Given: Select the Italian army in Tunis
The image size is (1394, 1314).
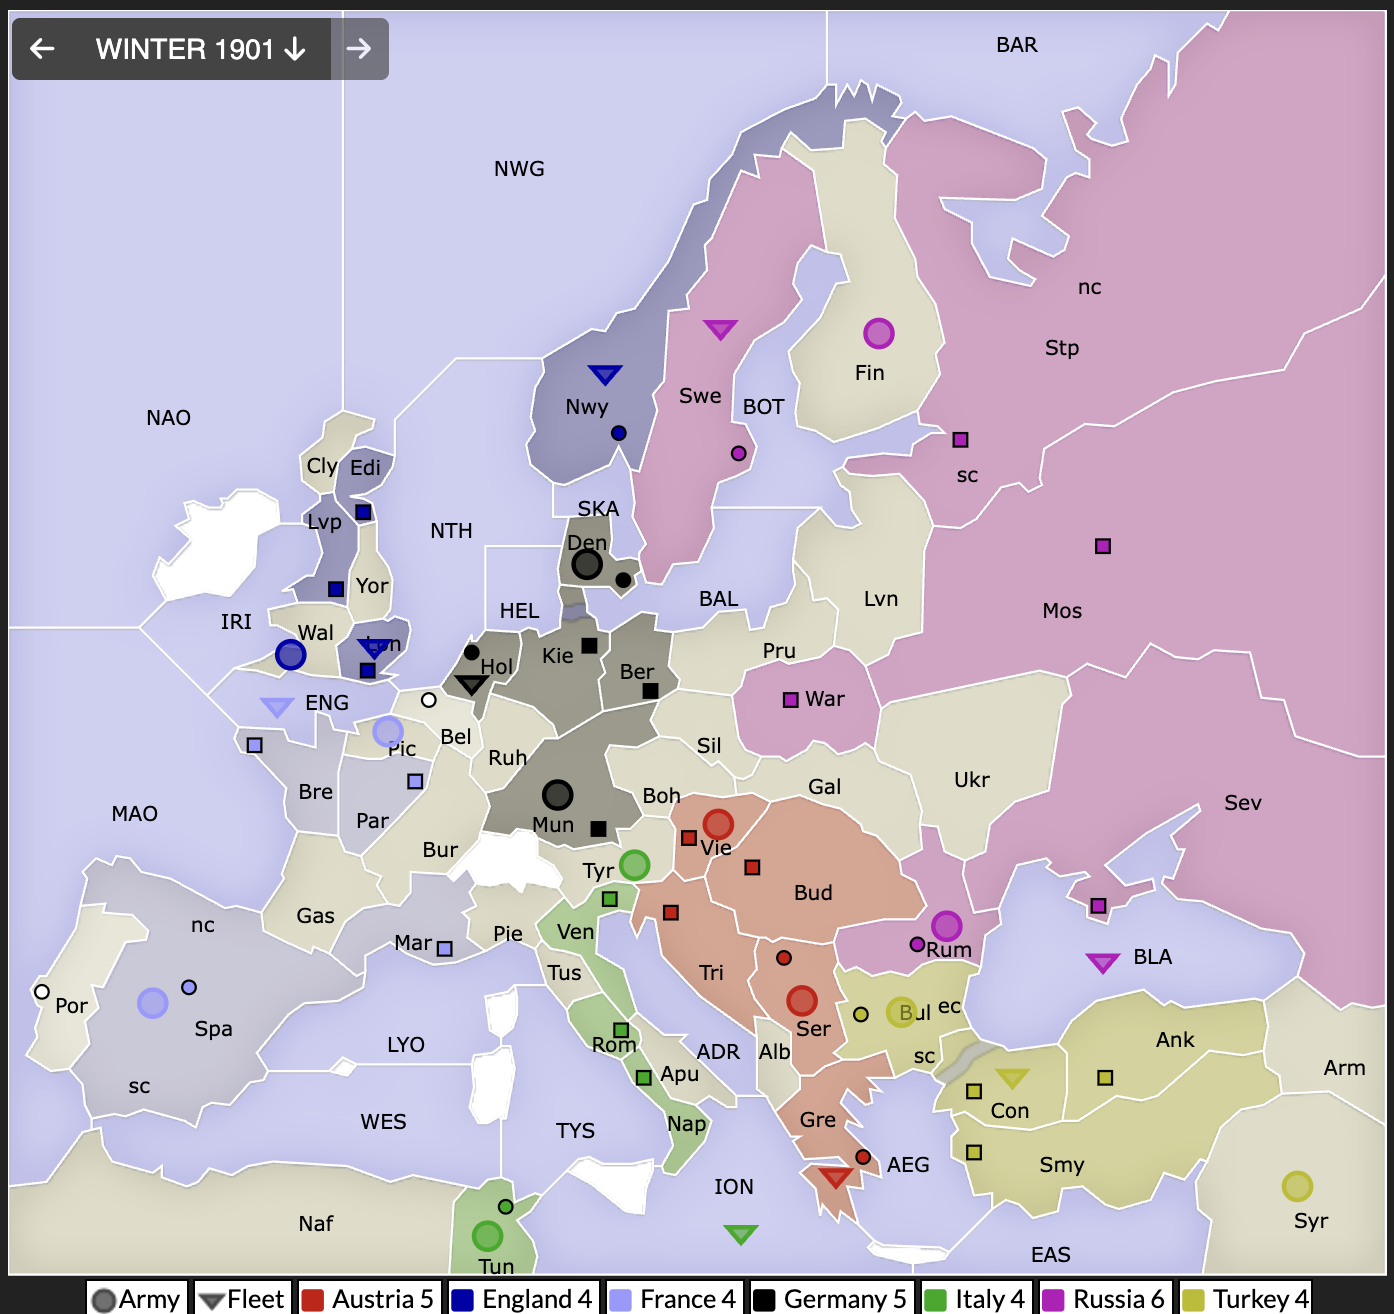Looking at the screenshot, I should click(487, 1236).
